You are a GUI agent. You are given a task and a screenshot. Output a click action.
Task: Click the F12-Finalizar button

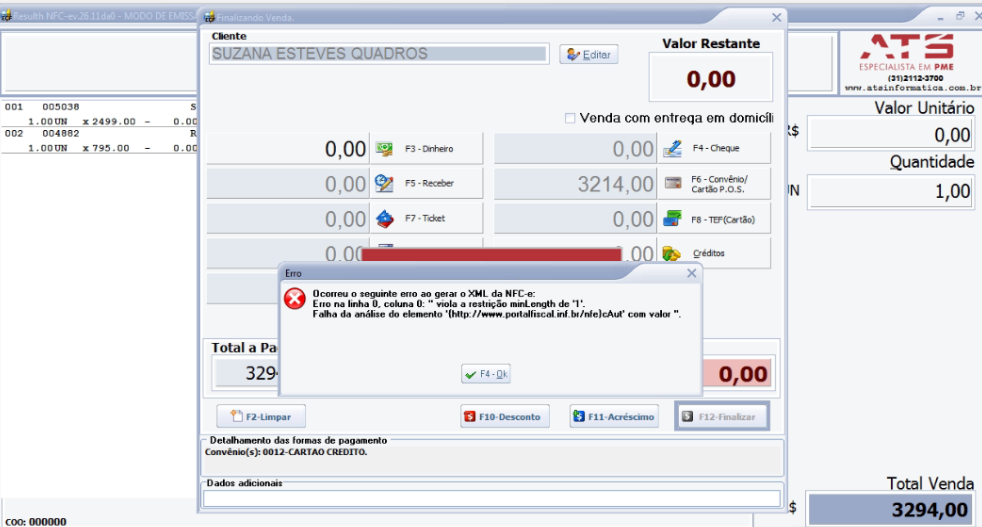(x=721, y=417)
